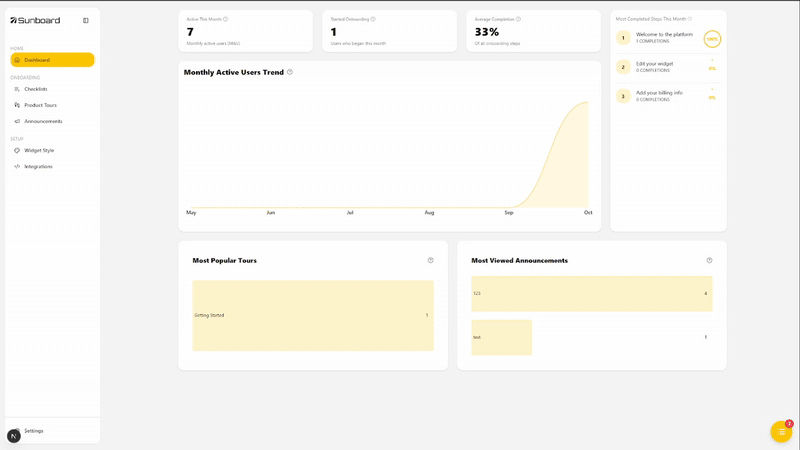Show help for Most Popular Tours

pyautogui.click(x=431, y=260)
